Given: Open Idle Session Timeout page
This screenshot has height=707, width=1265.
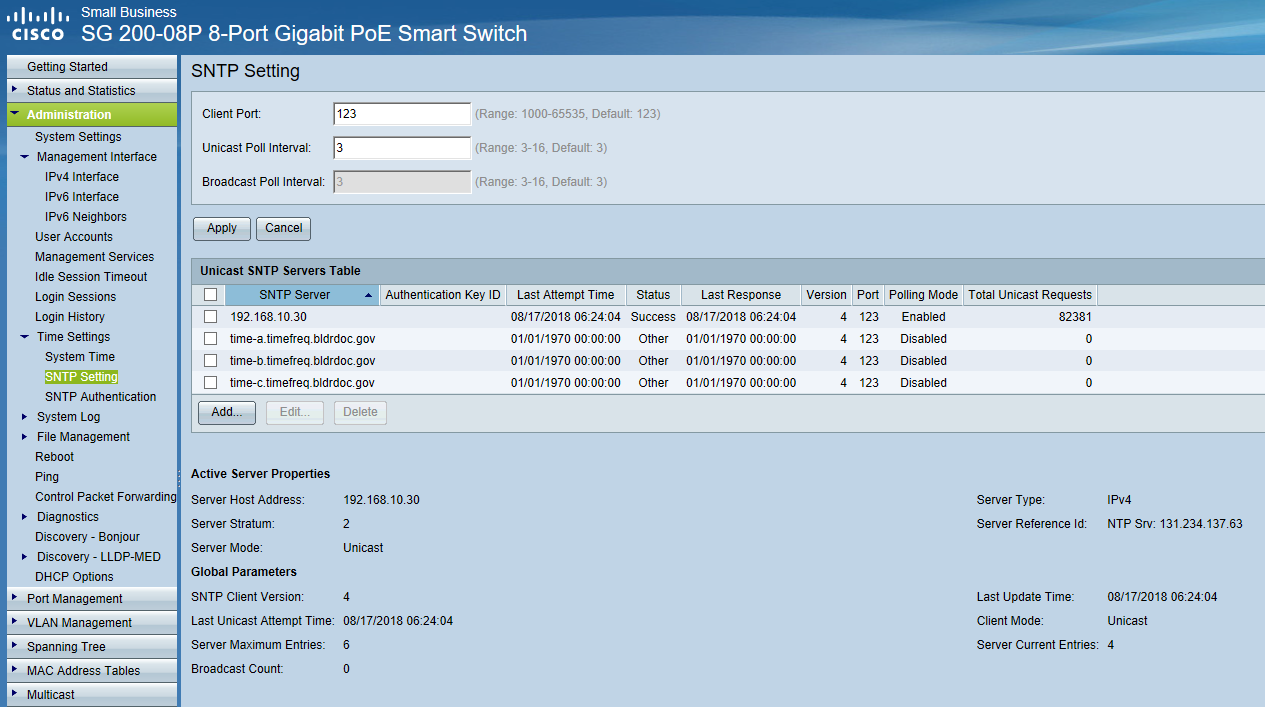Looking at the screenshot, I should pyautogui.click(x=91, y=277).
